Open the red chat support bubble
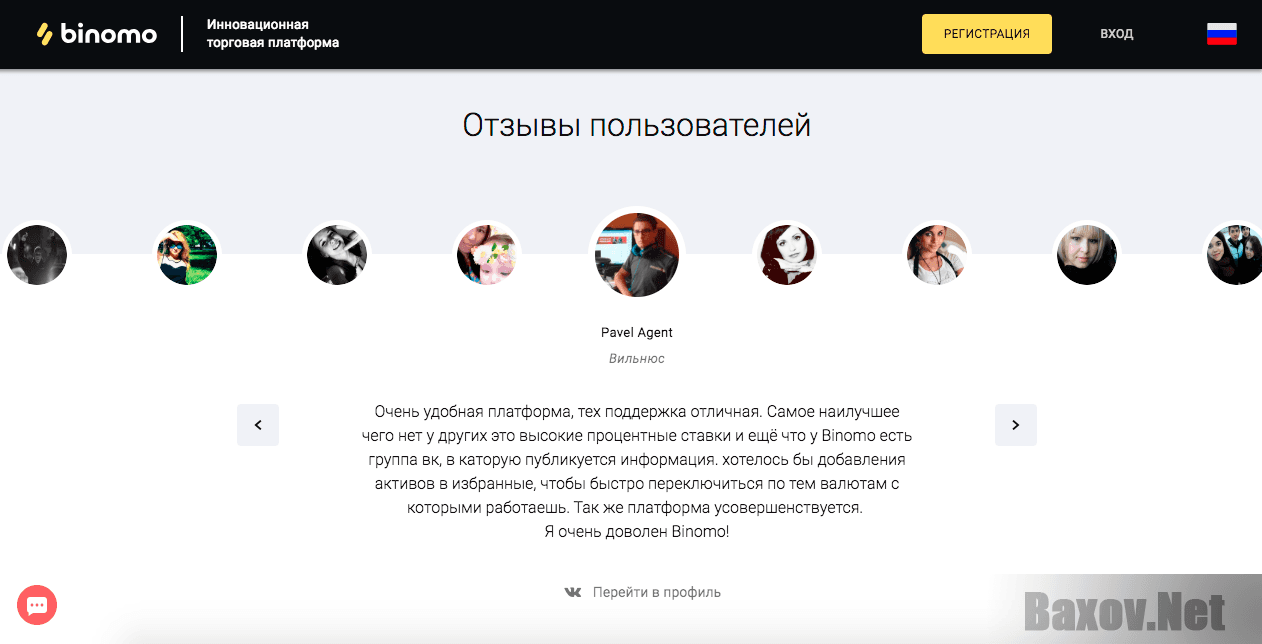The width and height of the screenshot is (1262, 644). pyautogui.click(x=37, y=605)
